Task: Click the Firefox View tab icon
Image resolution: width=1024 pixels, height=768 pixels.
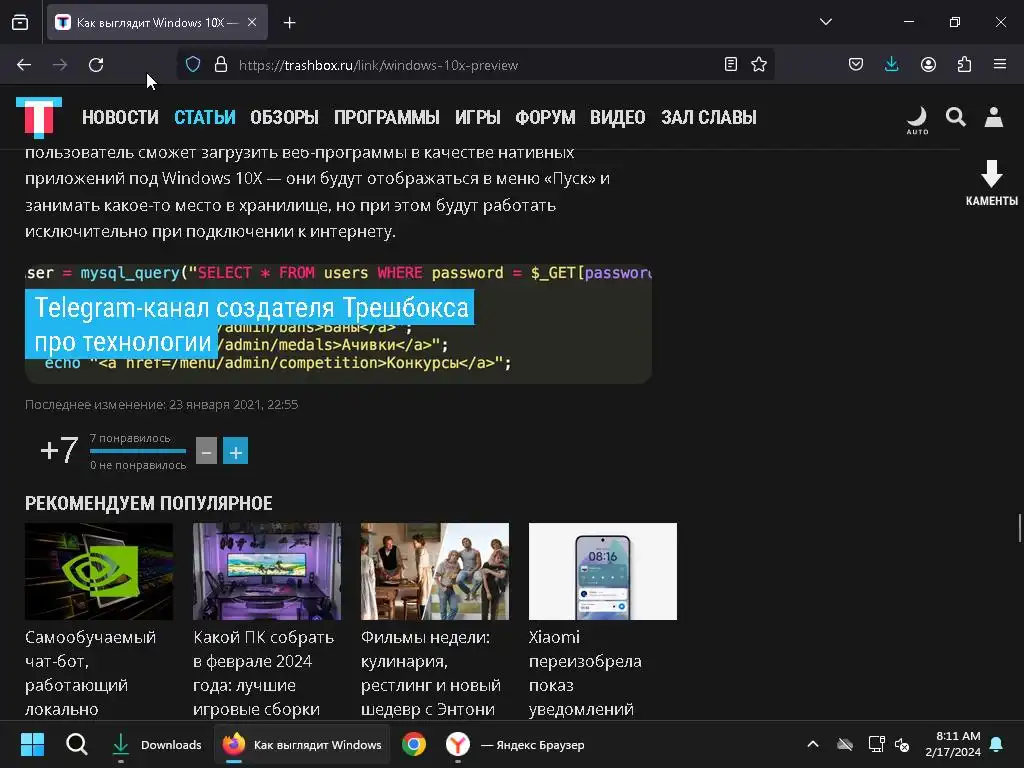Action: [20, 22]
